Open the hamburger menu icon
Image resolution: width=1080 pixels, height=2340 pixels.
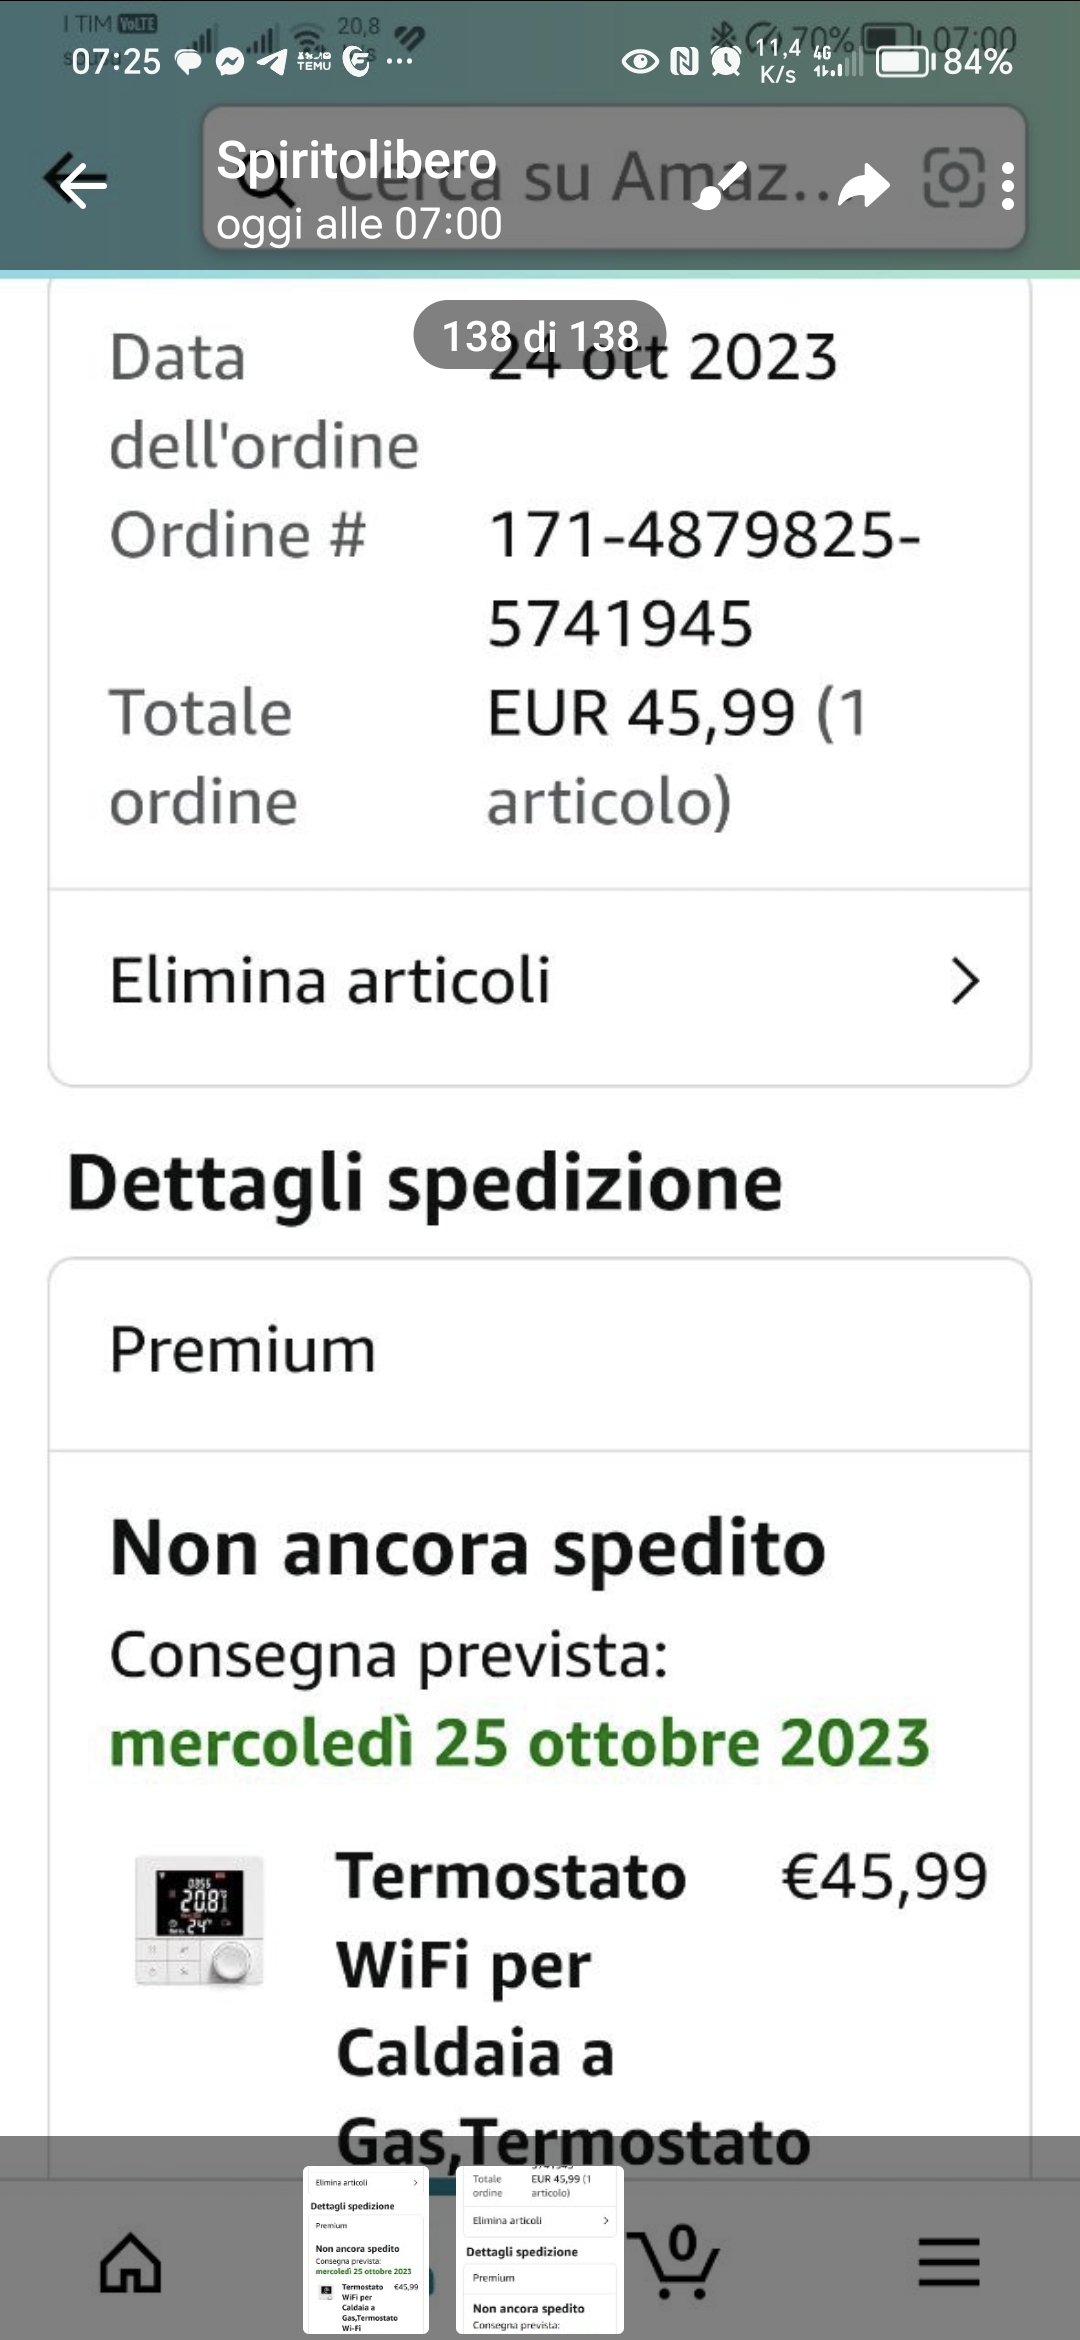[948, 2261]
